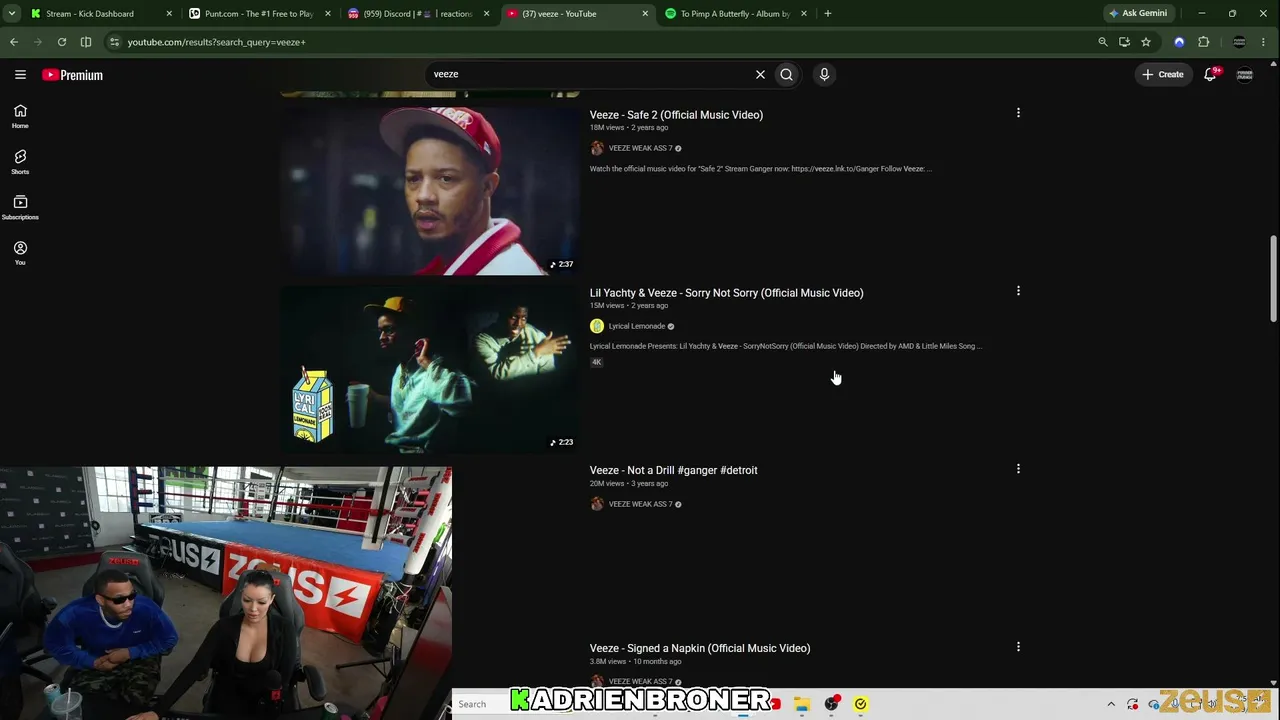Open the You page in the sidebar
Viewport: 1280px width, 720px height.
pyautogui.click(x=20, y=253)
